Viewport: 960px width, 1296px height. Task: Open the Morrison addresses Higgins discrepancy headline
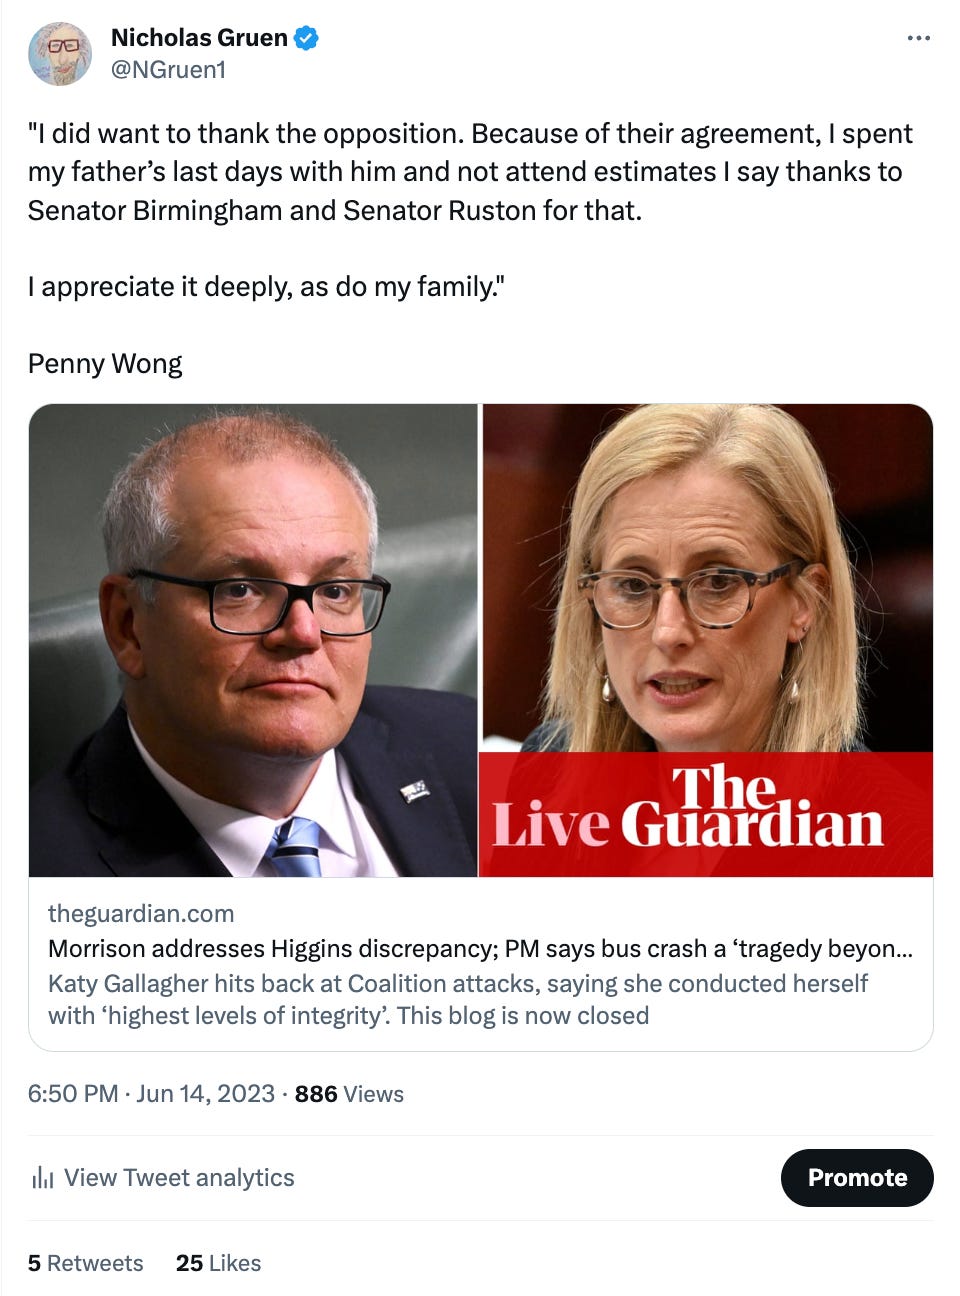coord(480,948)
